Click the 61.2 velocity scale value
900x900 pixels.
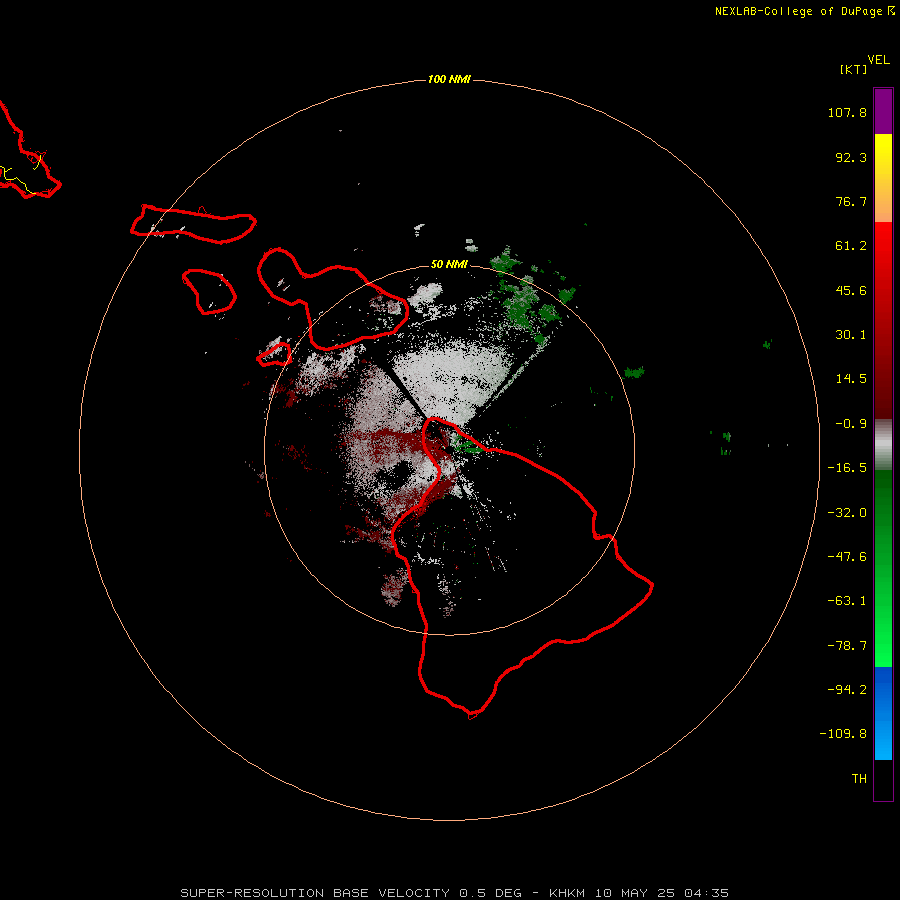[851, 246]
